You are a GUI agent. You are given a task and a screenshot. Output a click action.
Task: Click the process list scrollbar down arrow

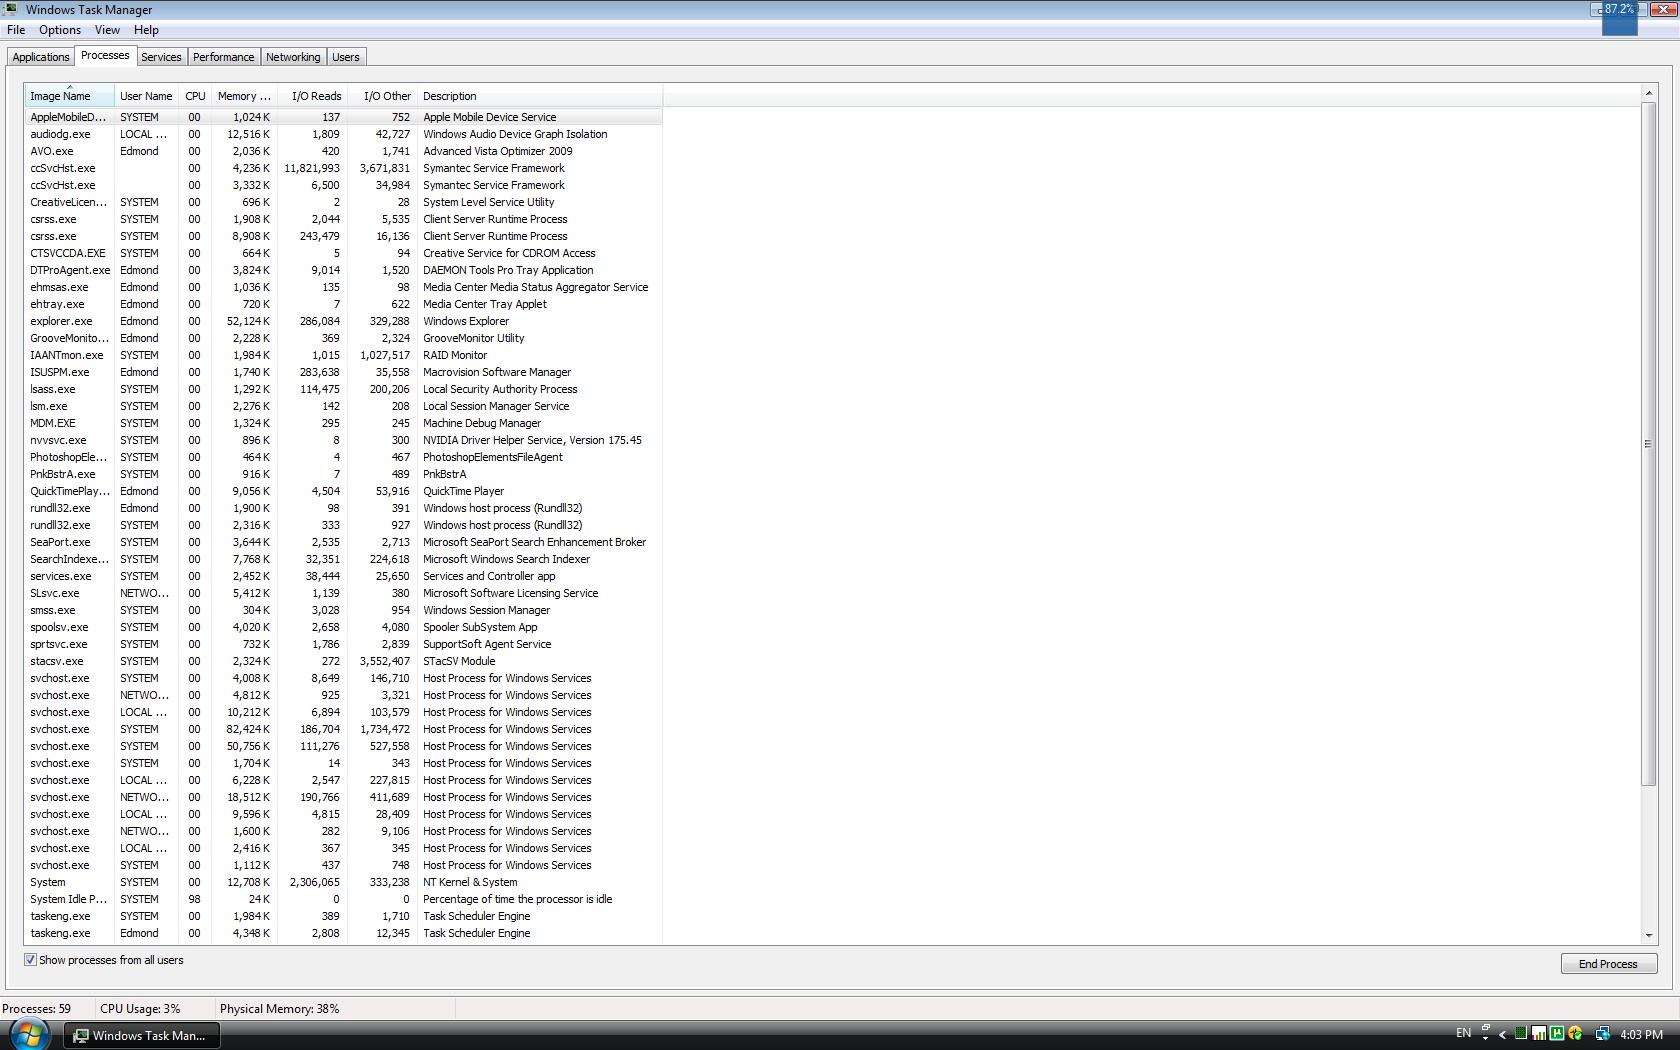1649,936
